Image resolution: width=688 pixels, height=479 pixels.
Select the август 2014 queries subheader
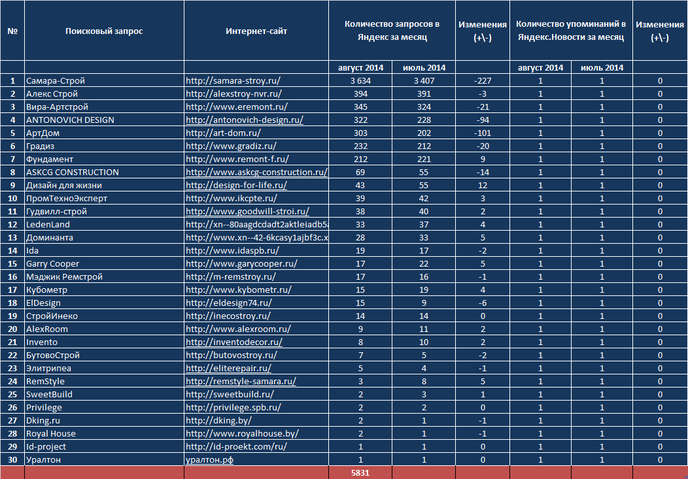[x=360, y=68]
